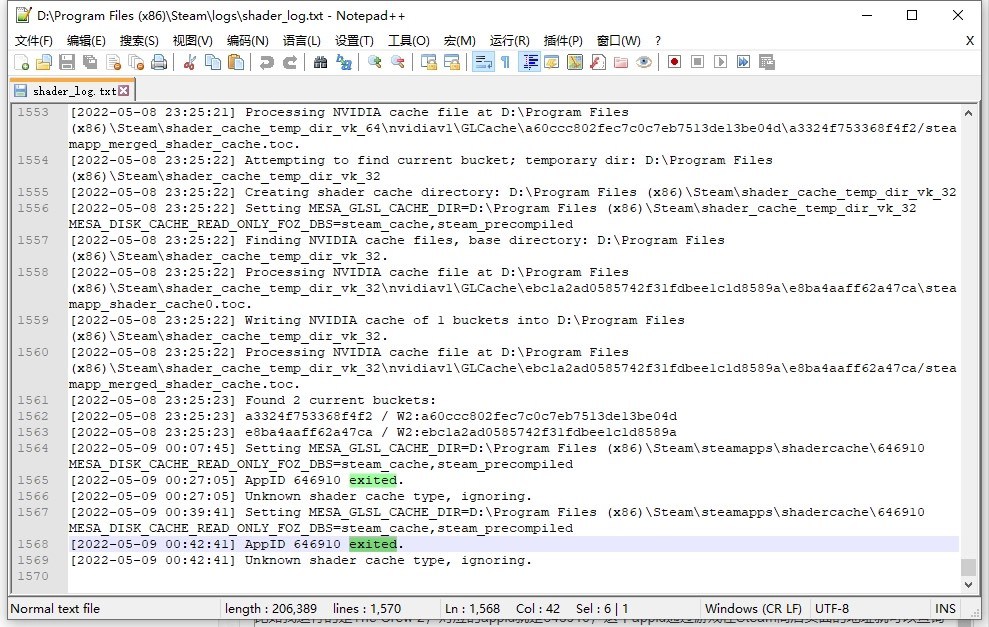This screenshot has width=989, height=627.
Task: Click 'UTF-8' encoding in status bar
Action: pyautogui.click(x=831, y=609)
